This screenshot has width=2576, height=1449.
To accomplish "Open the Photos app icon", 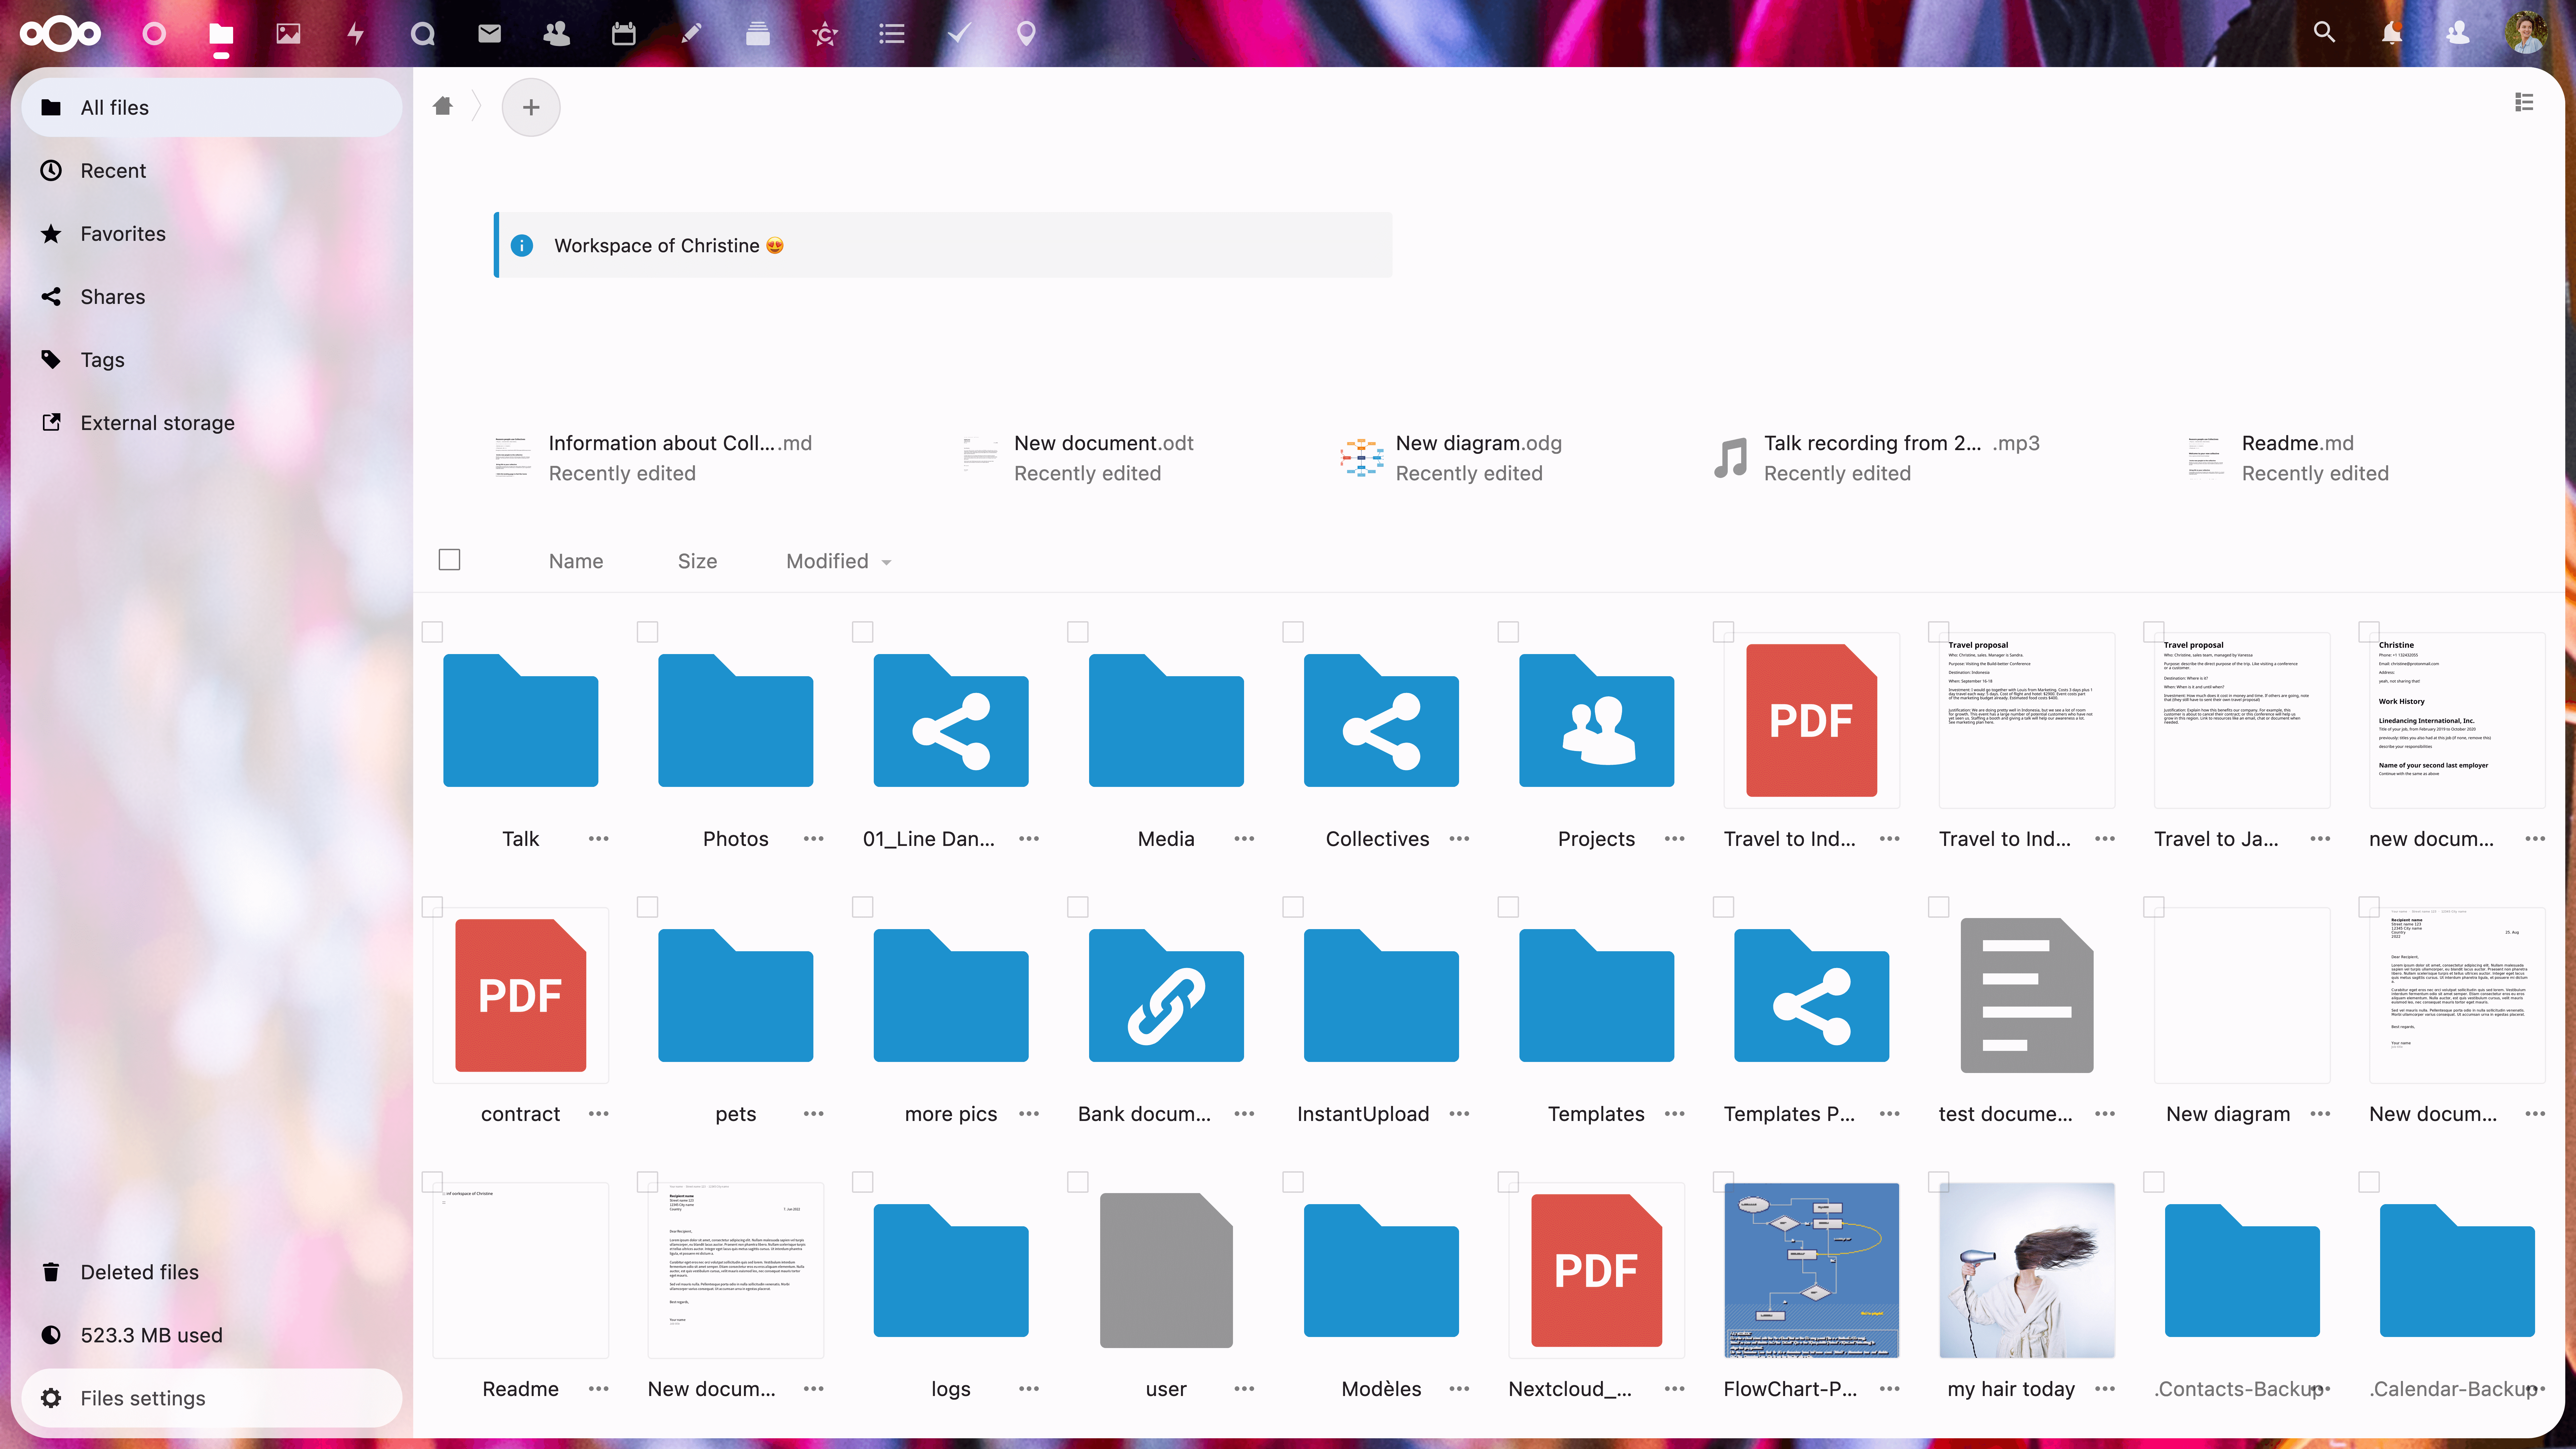I will [x=288, y=34].
